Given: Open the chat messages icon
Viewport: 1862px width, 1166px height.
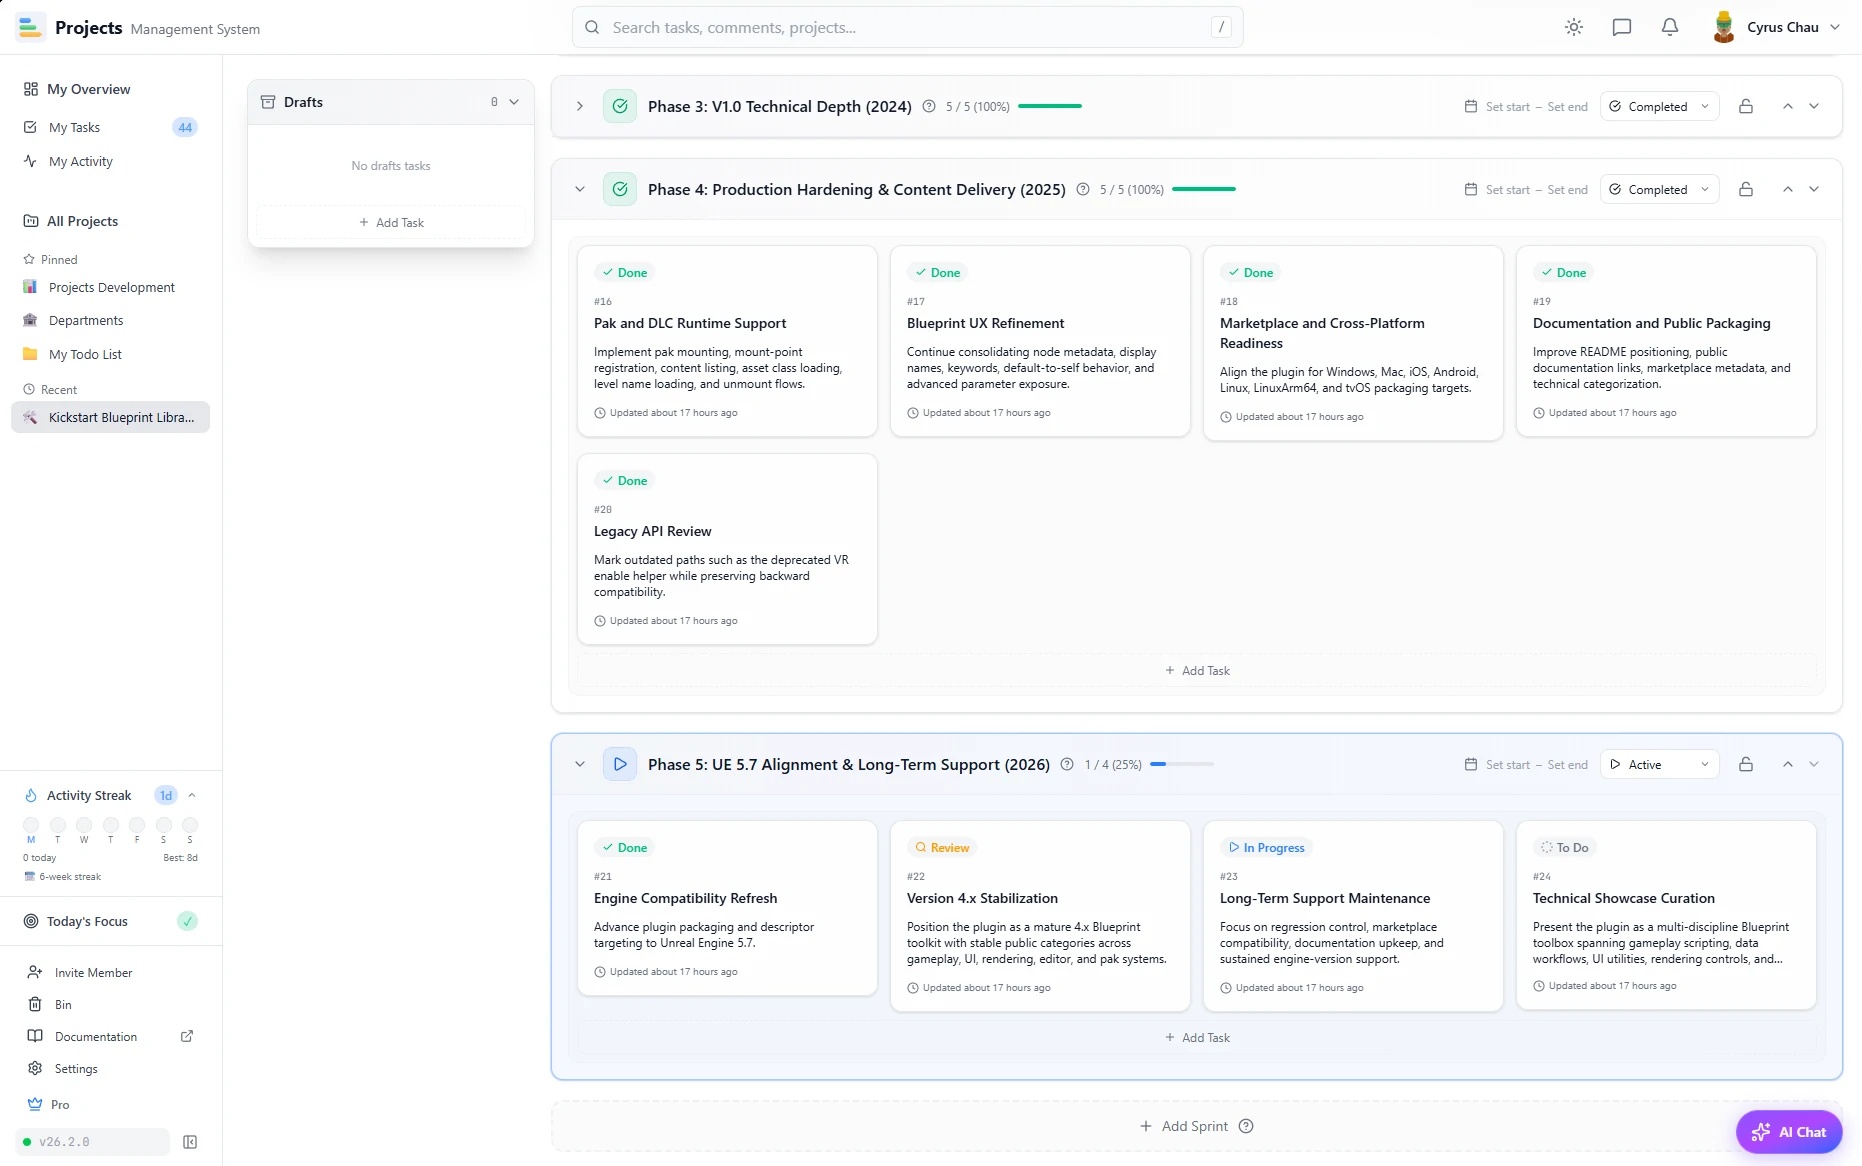Looking at the screenshot, I should [x=1621, y=27].
